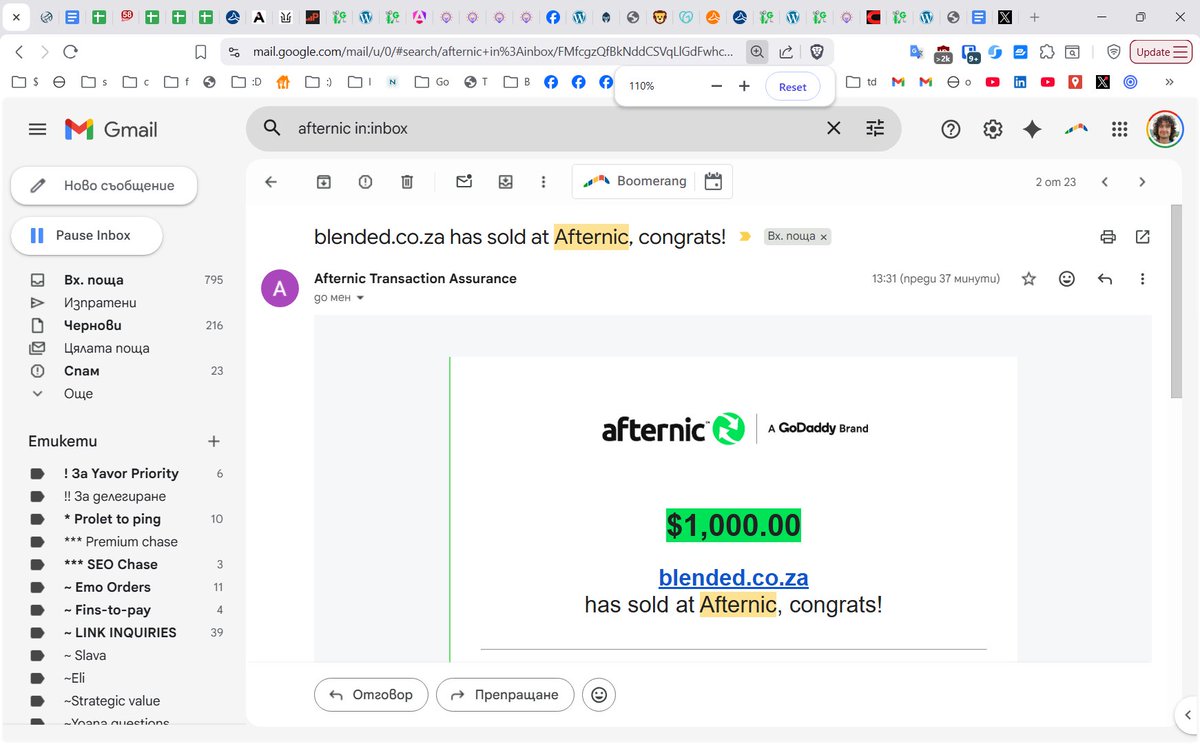
Task: Click the Boomerang toolbar button
Action: click(635, 181)
